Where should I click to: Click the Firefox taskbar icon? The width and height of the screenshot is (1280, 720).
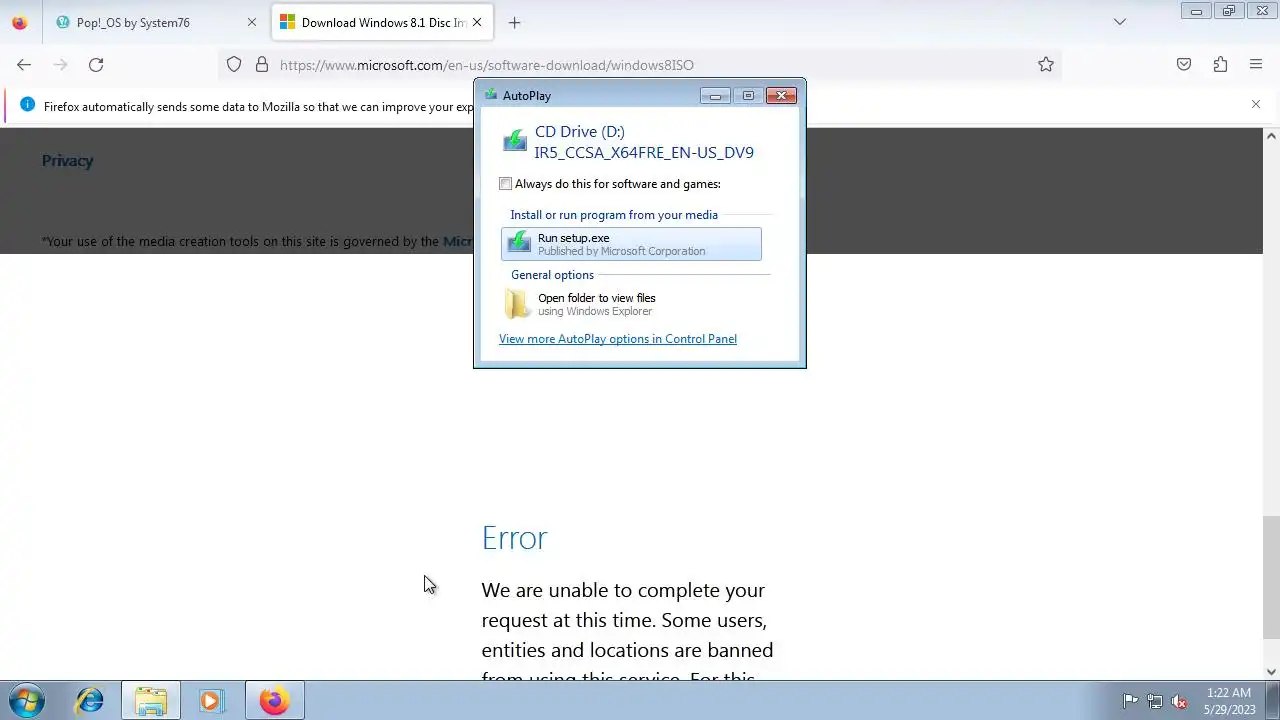[274, 701]
